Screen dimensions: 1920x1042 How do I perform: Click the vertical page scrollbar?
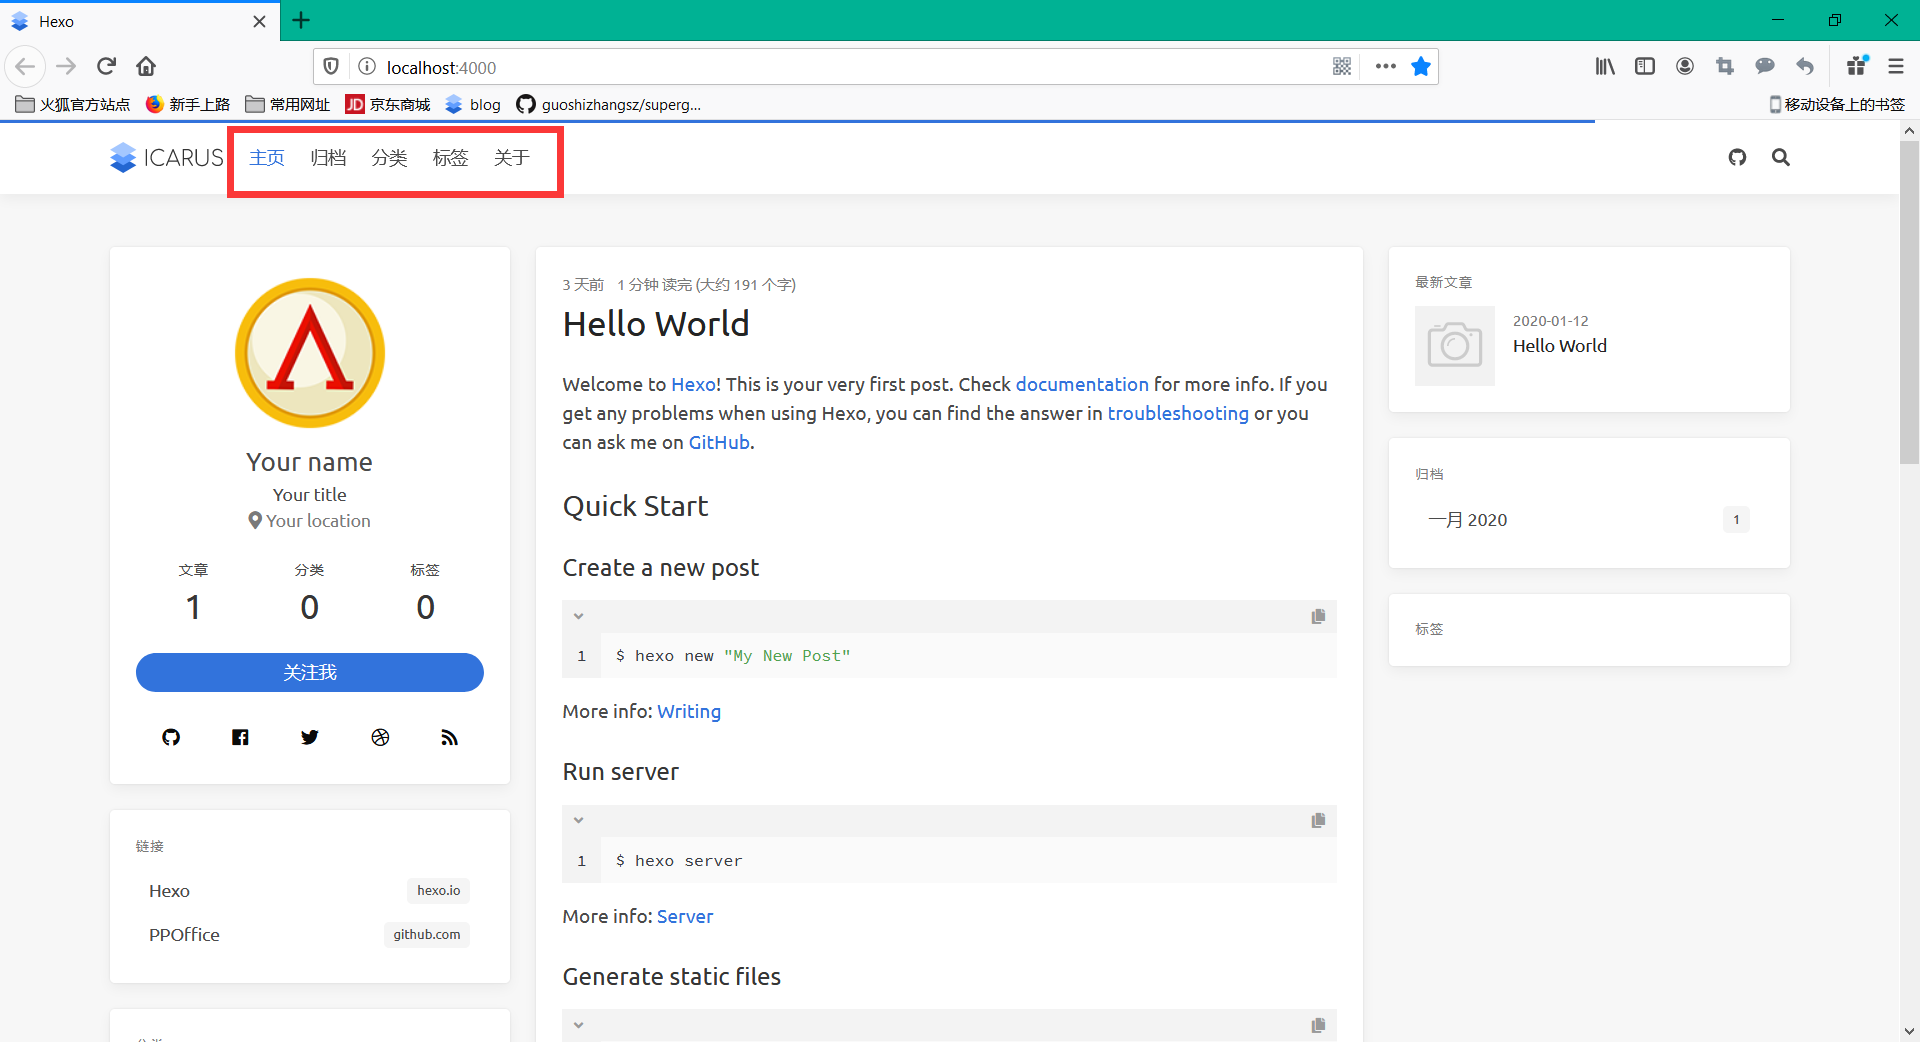tap(1909, 300)
